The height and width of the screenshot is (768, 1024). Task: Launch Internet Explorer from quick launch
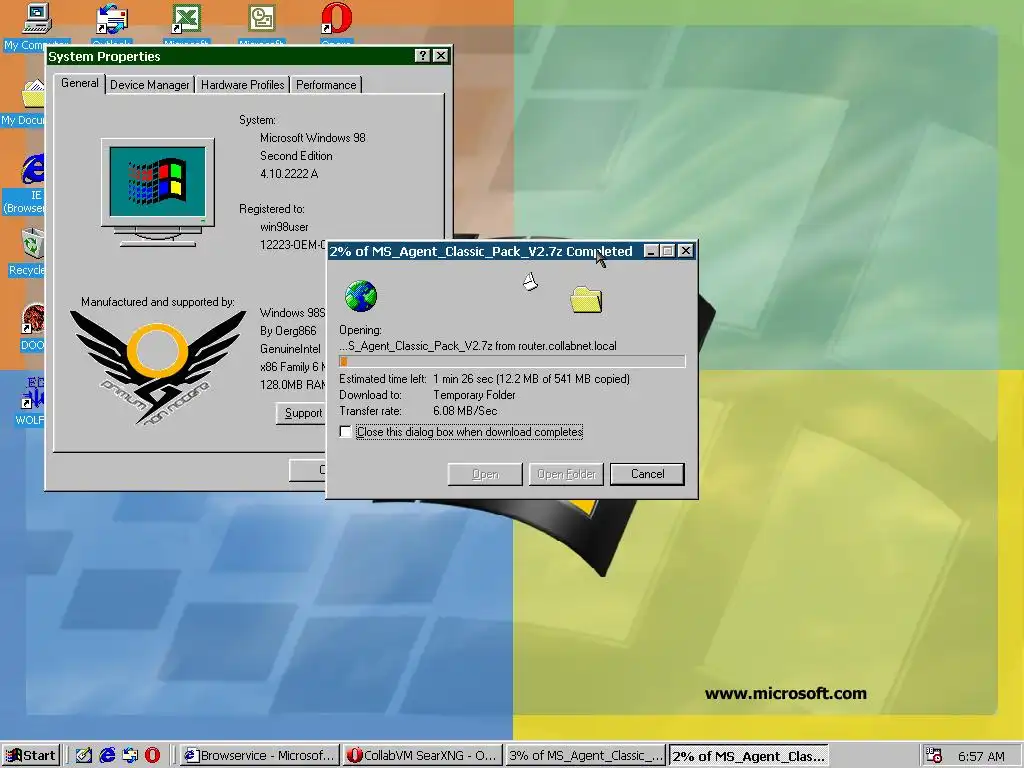pos(107,755)
